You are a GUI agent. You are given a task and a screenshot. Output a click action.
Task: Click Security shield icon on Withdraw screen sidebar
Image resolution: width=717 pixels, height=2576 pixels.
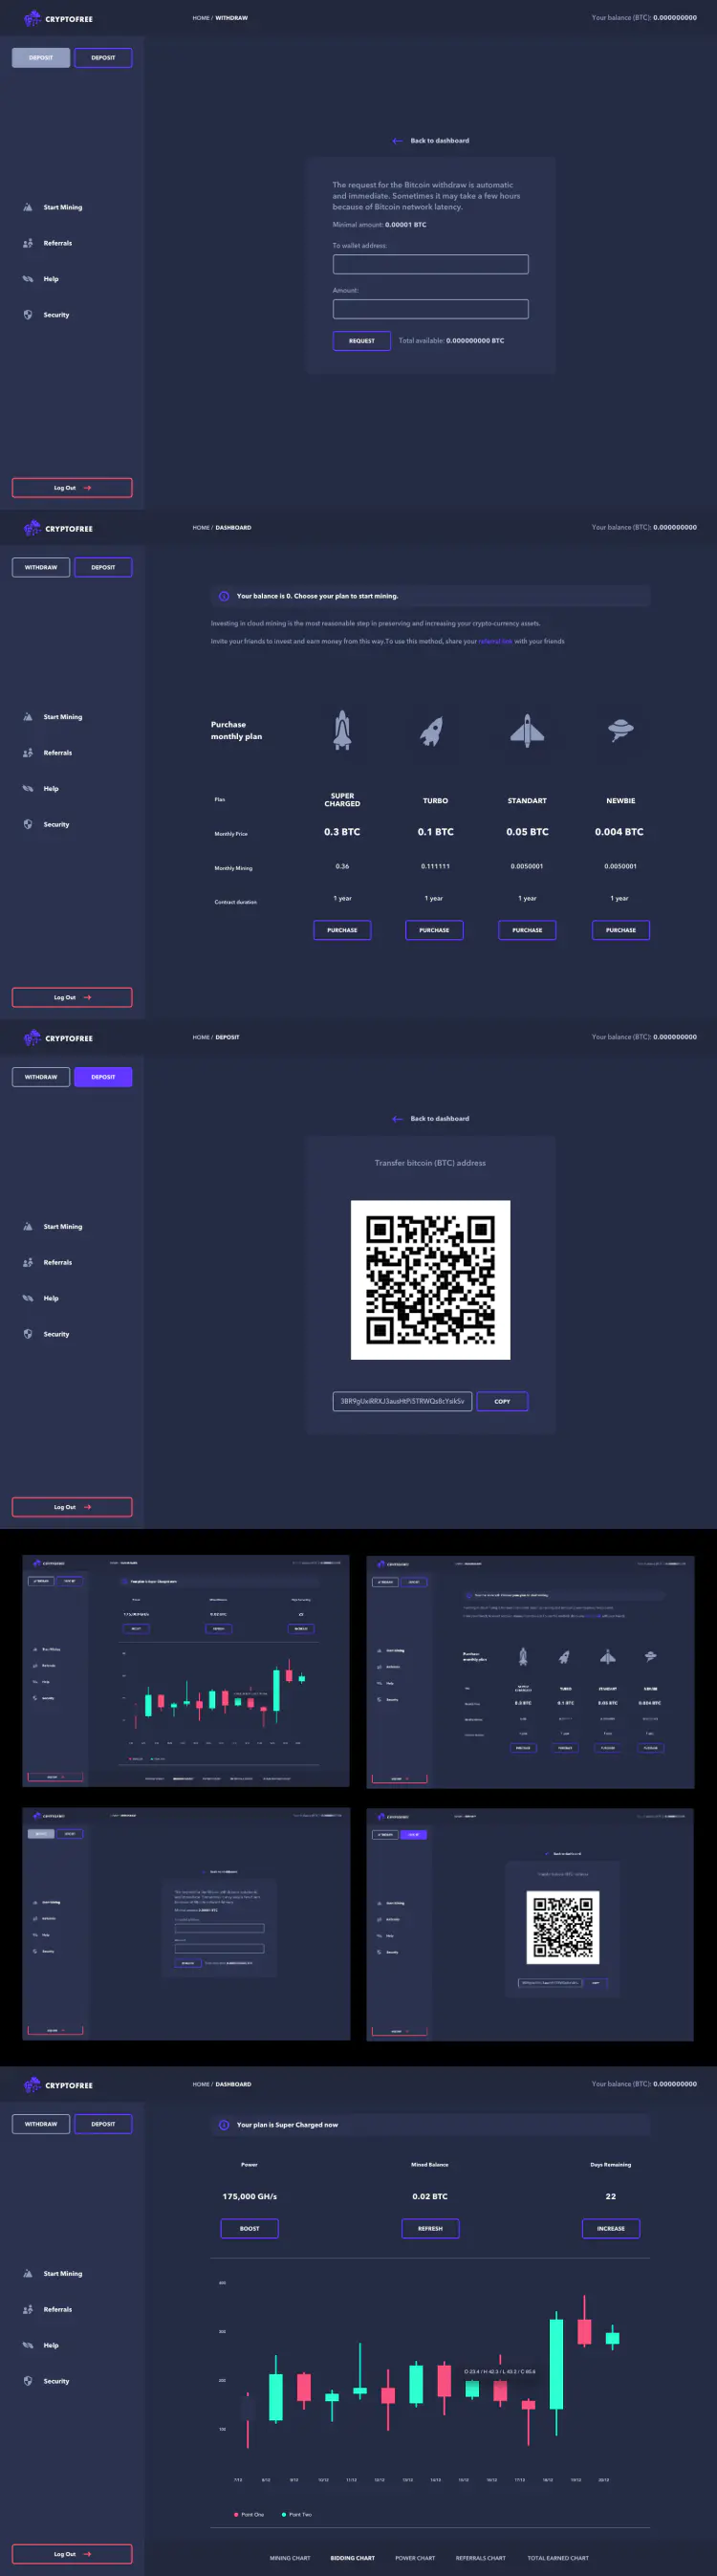pos(28,314)
